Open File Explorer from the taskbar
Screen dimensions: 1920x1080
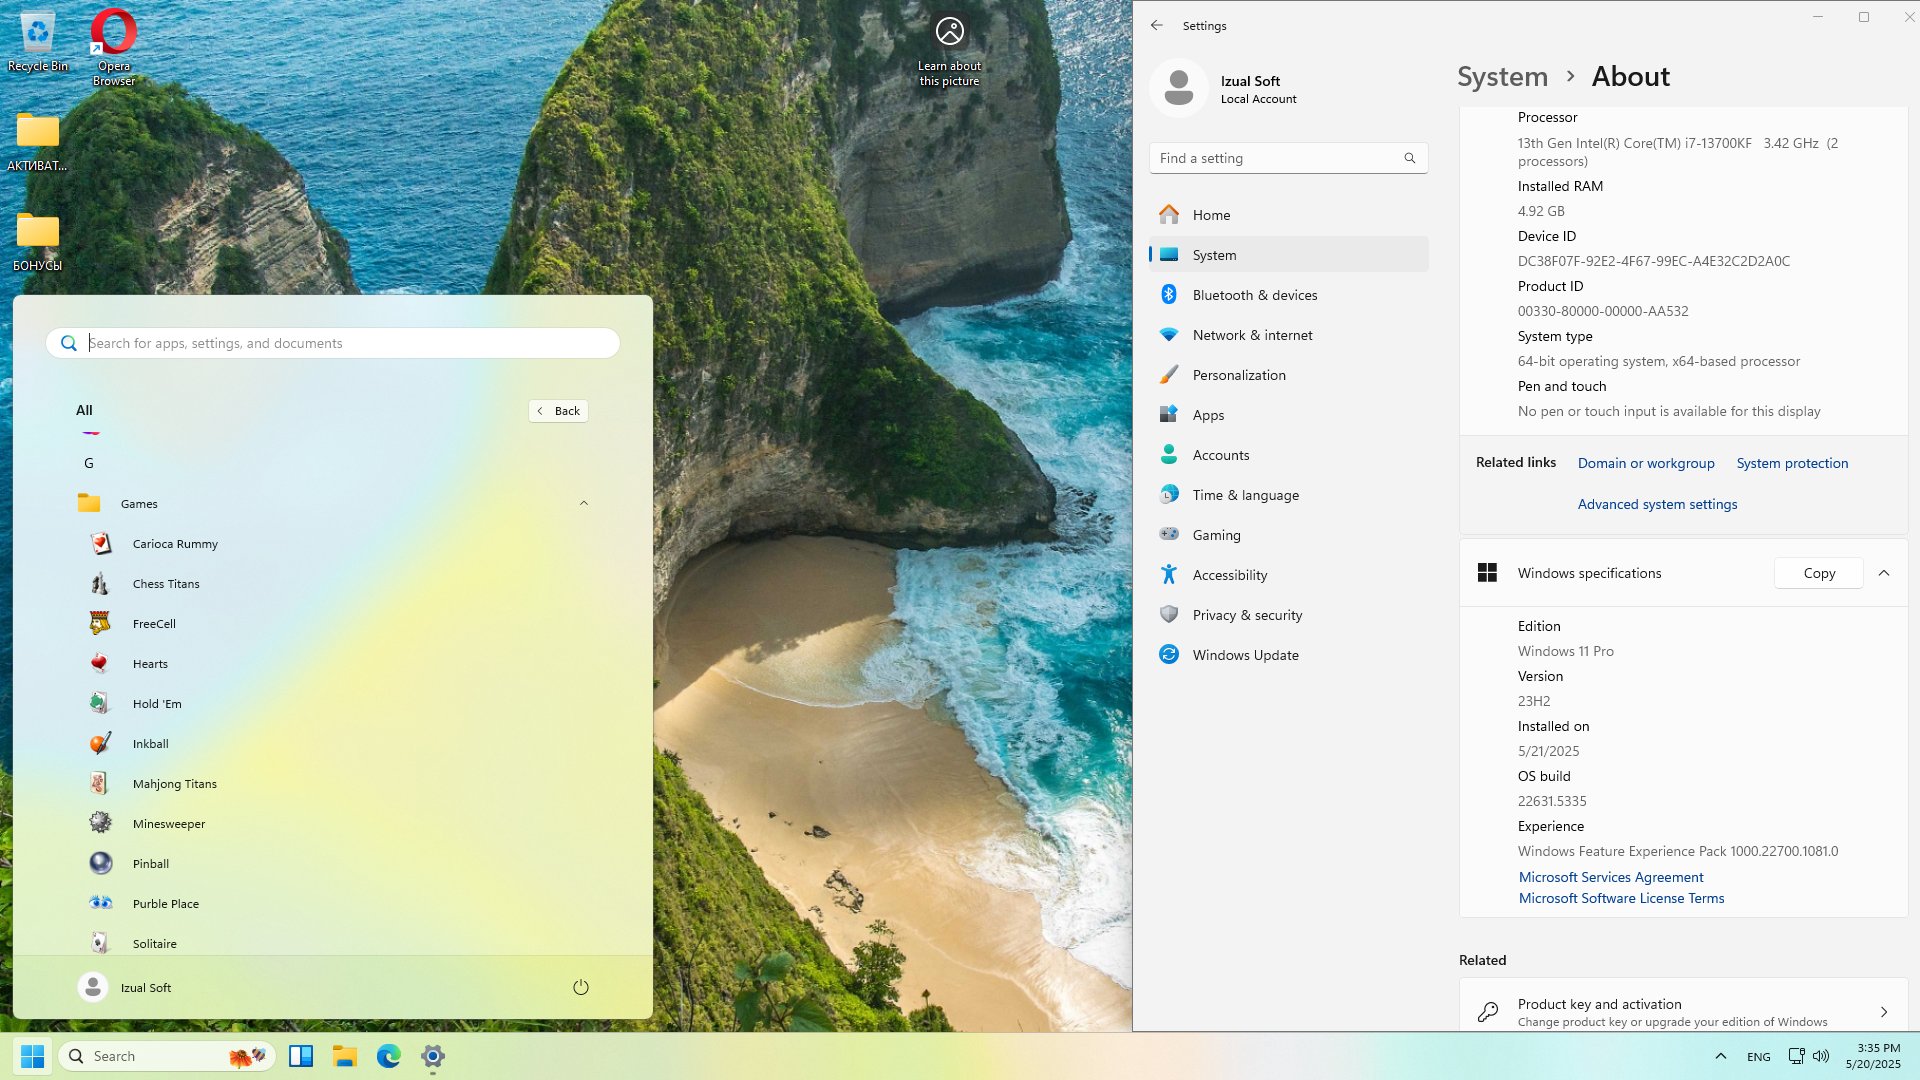tap(345, 1056)
